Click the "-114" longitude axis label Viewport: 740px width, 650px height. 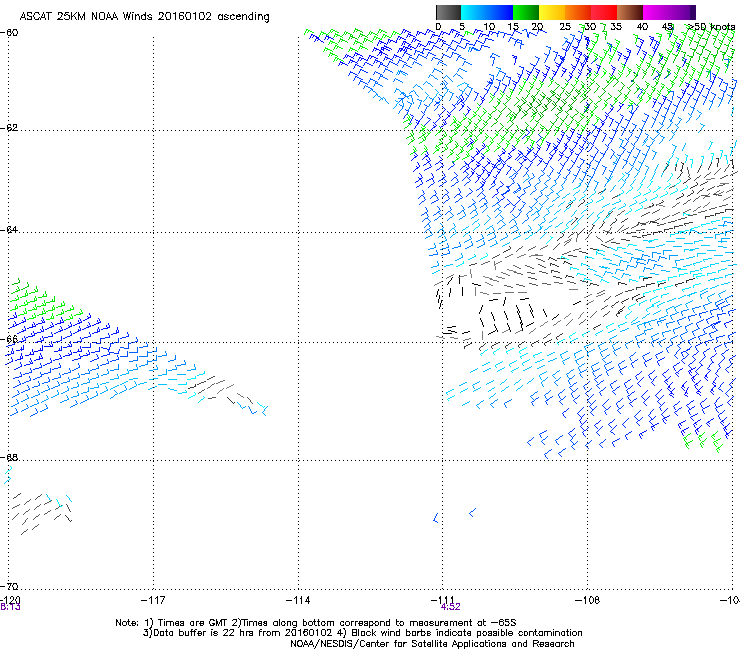(298, 600)
